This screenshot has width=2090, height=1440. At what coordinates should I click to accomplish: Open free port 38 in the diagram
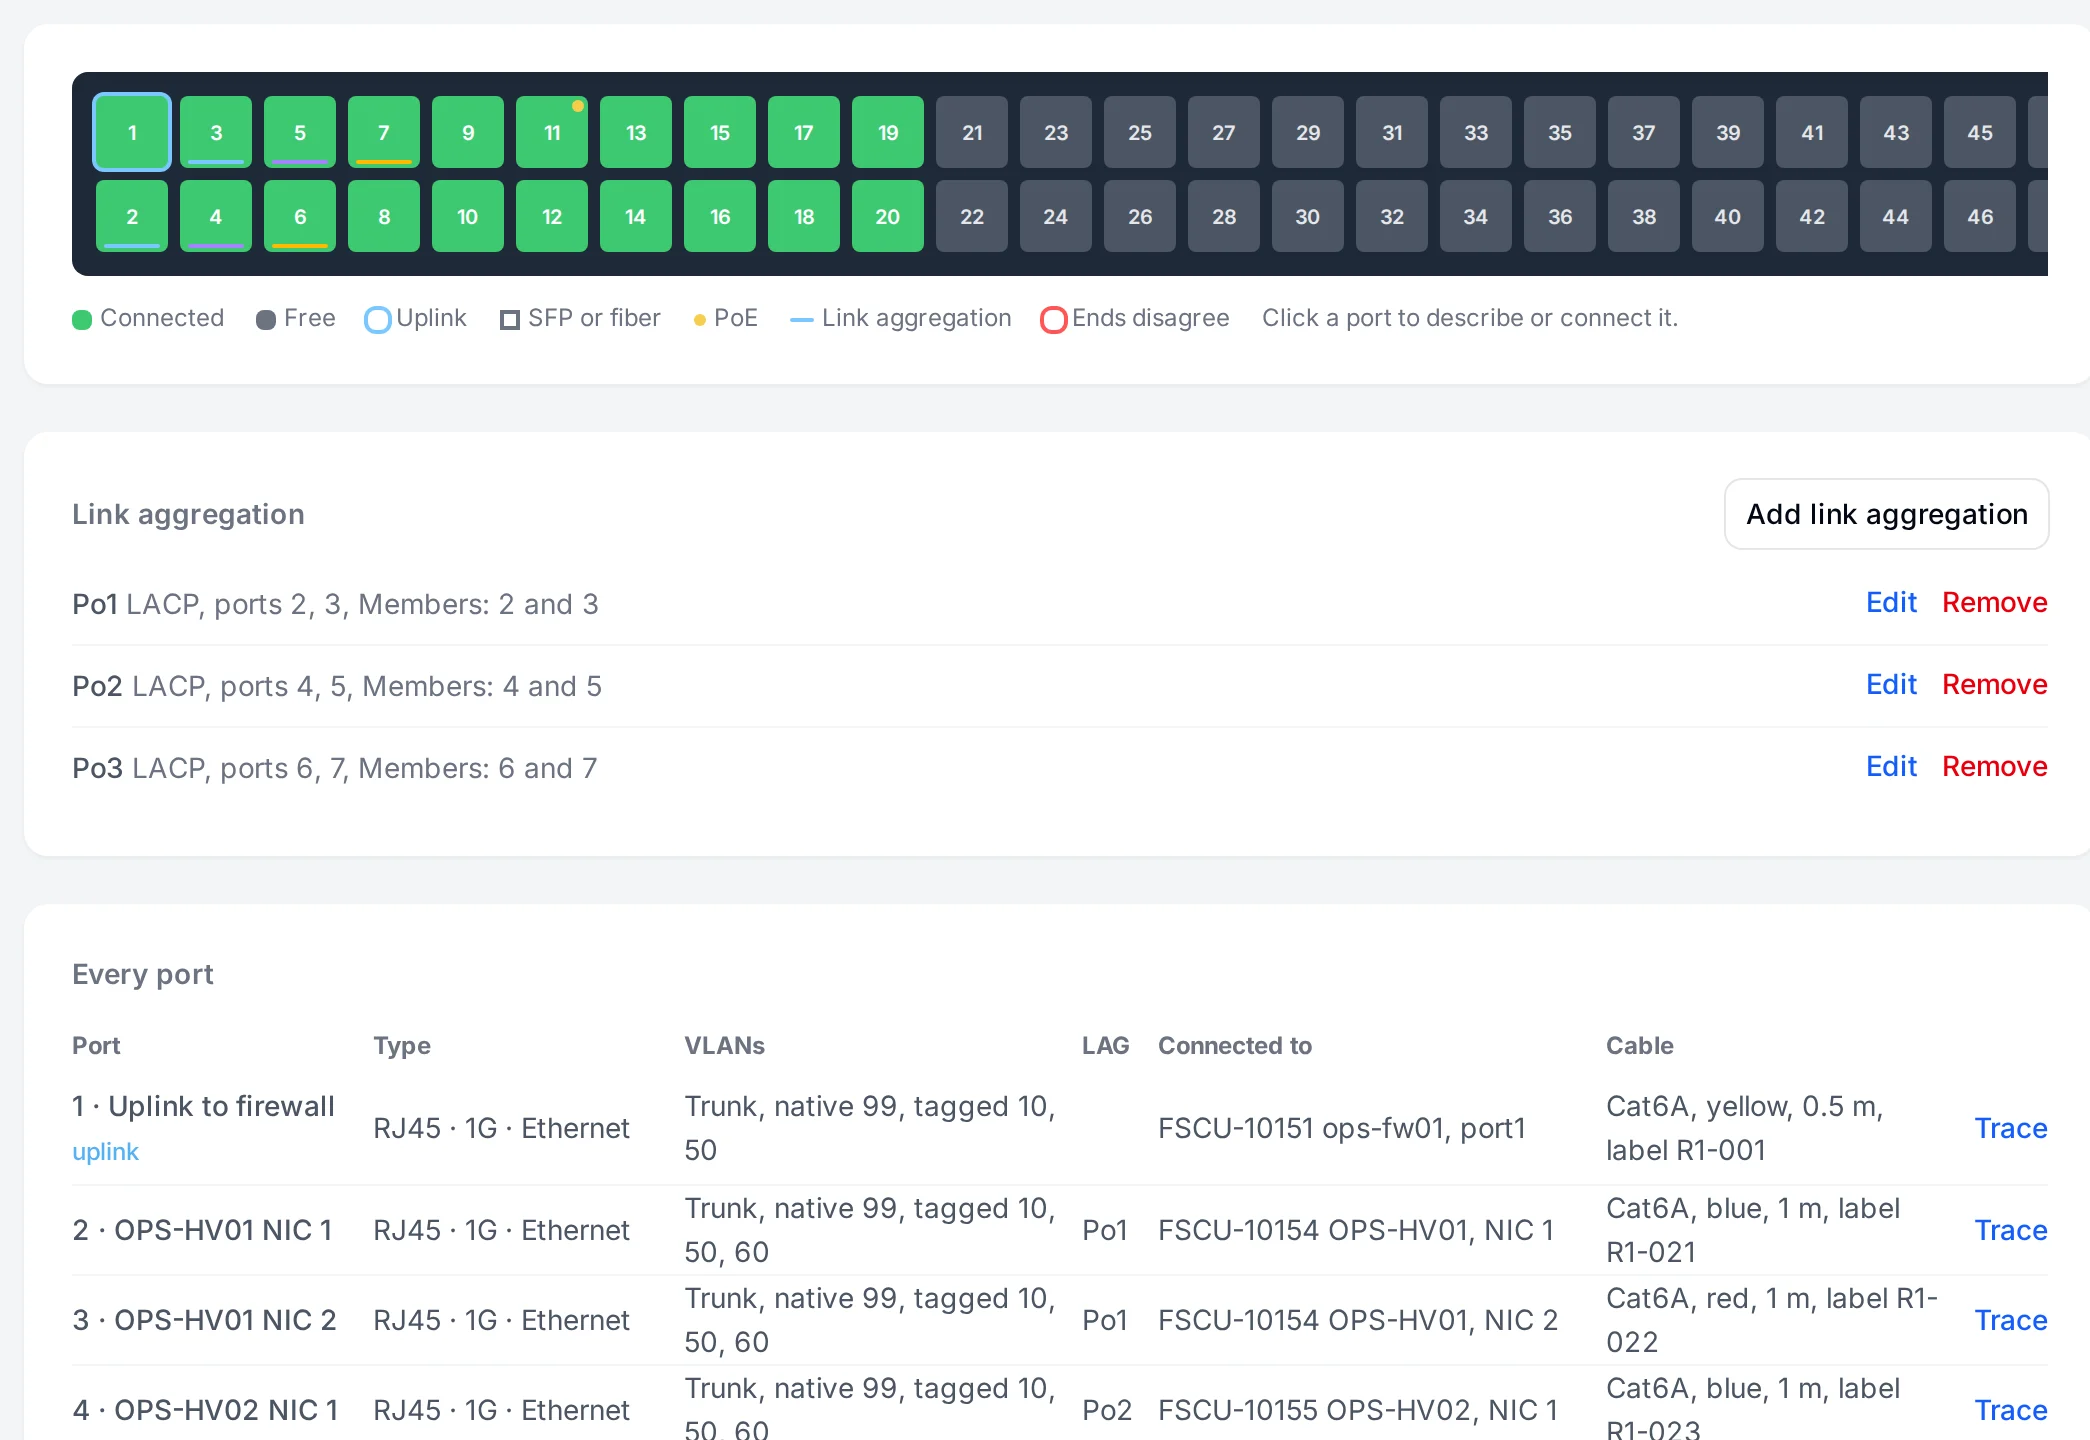click(1644, 216)
